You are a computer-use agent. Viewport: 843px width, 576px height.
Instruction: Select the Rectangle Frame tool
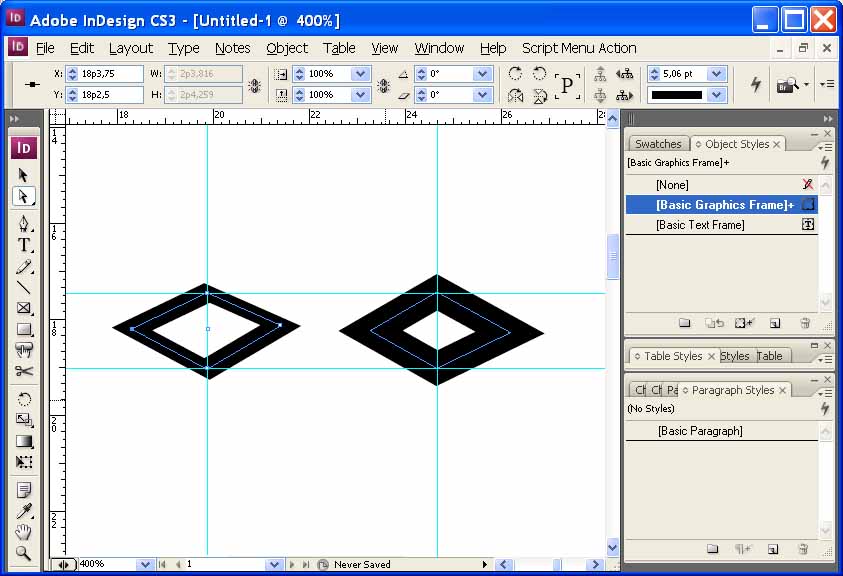point(24,308)
